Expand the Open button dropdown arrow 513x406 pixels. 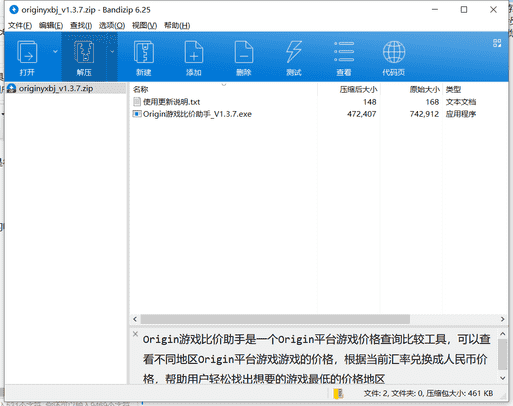point(55,51)
